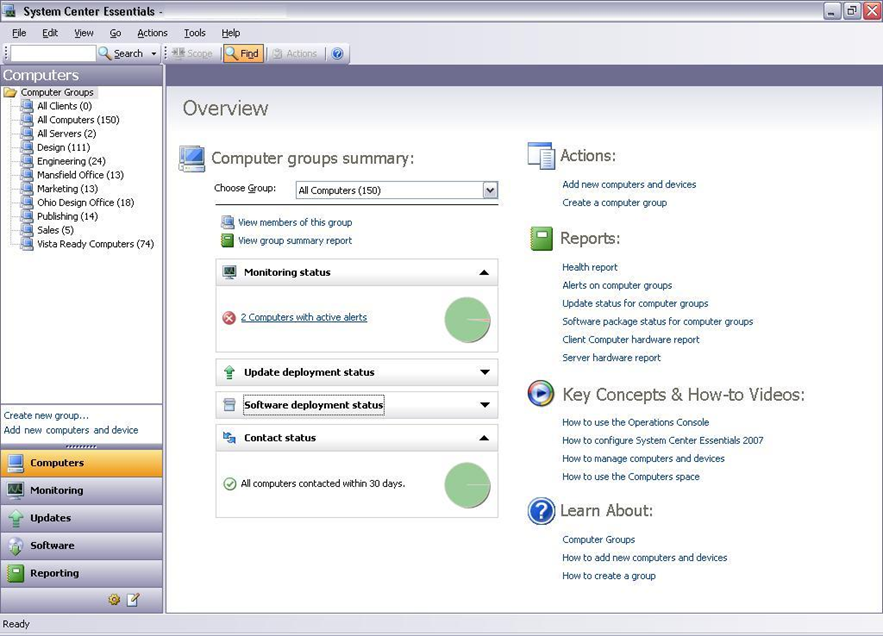Image resolution: width=883 pixels, height=636 pixels.
Task: Click View members of this group
Action: click(x=295, y=222)
